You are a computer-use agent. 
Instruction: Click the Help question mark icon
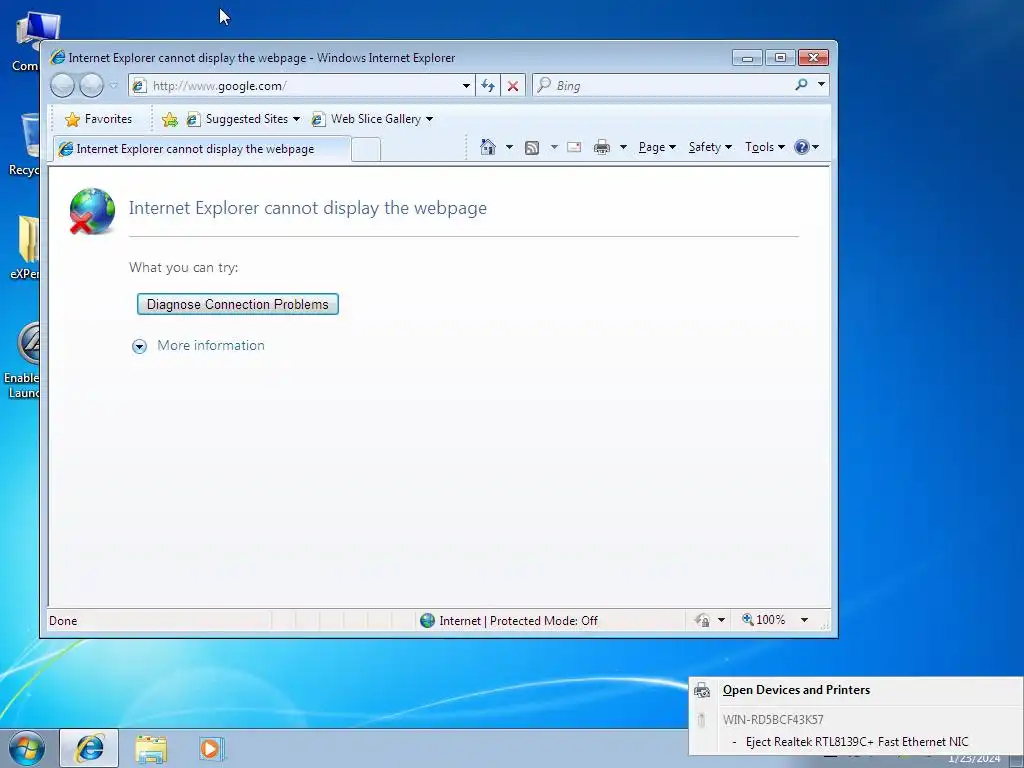coord(801,147)
